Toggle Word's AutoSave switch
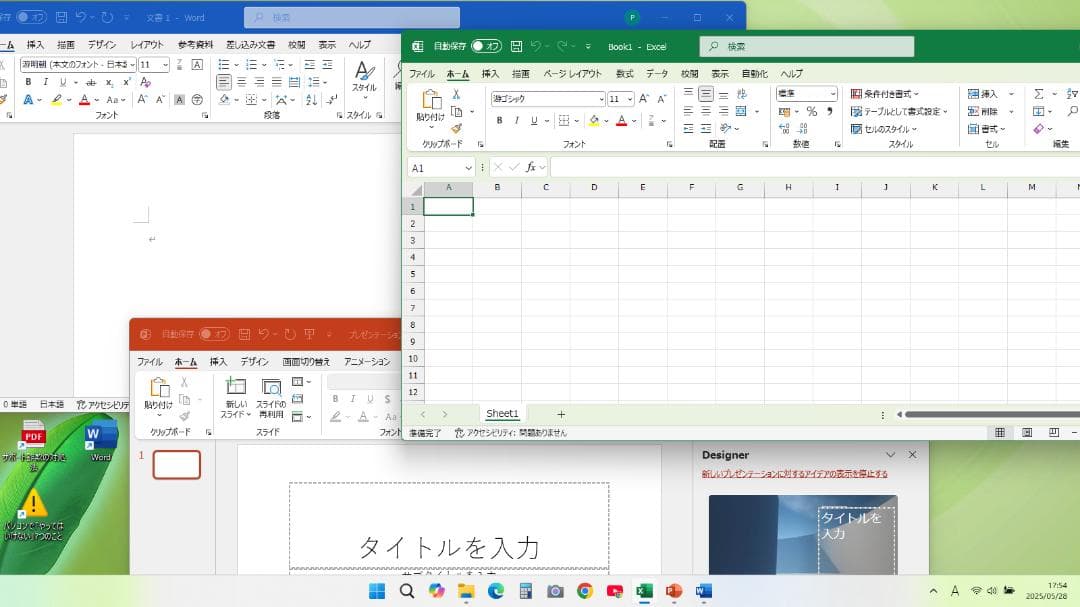The width and height of the screenshot is (1080, 607). point(31,17)
